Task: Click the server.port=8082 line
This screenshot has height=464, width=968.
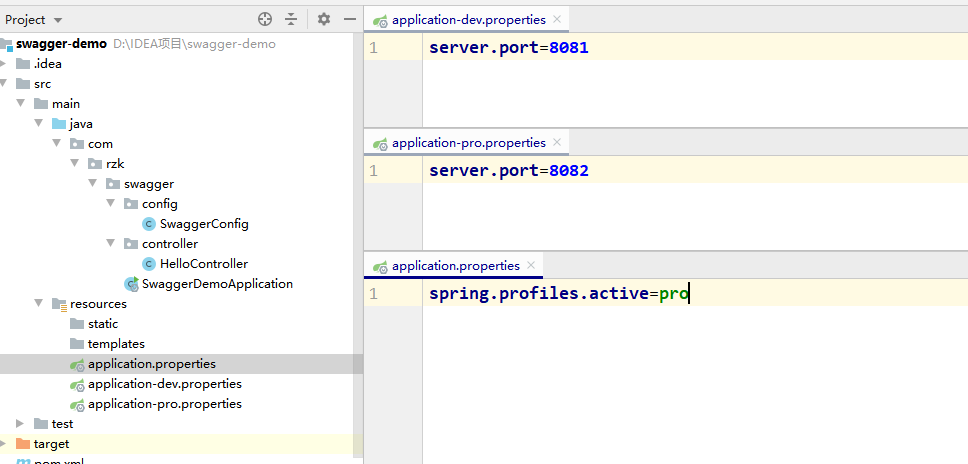Action: 509,170
